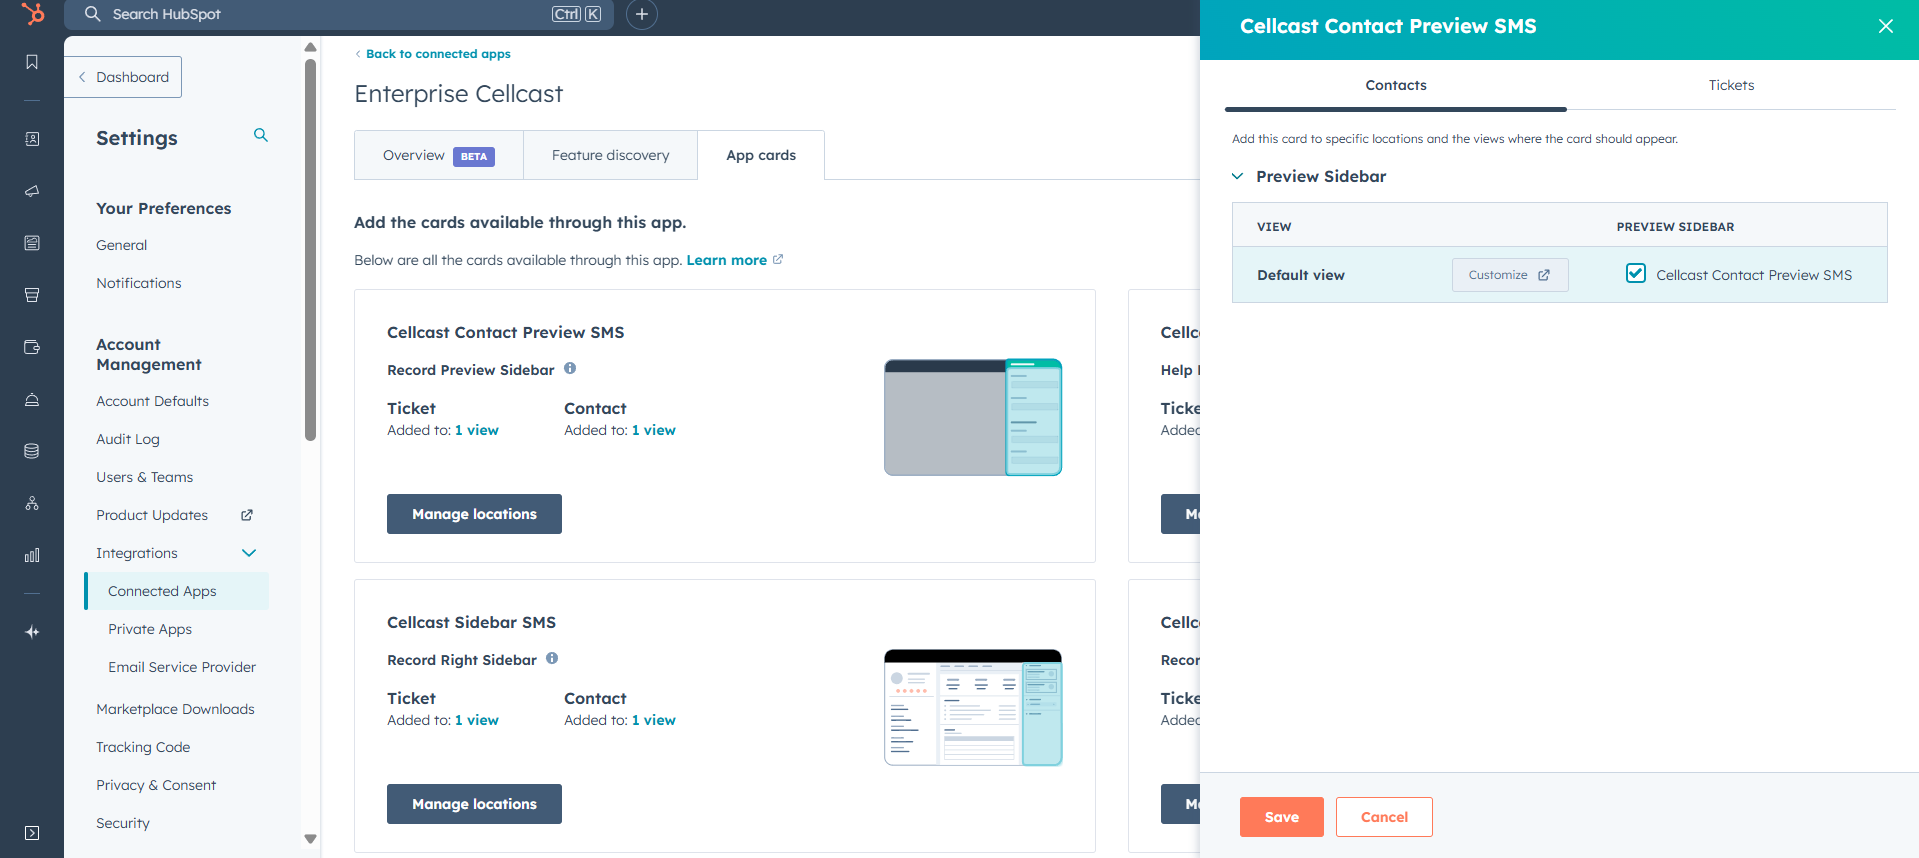Open the Learn more link
Screen dimensions: 1919x858
tap(727, 260)
